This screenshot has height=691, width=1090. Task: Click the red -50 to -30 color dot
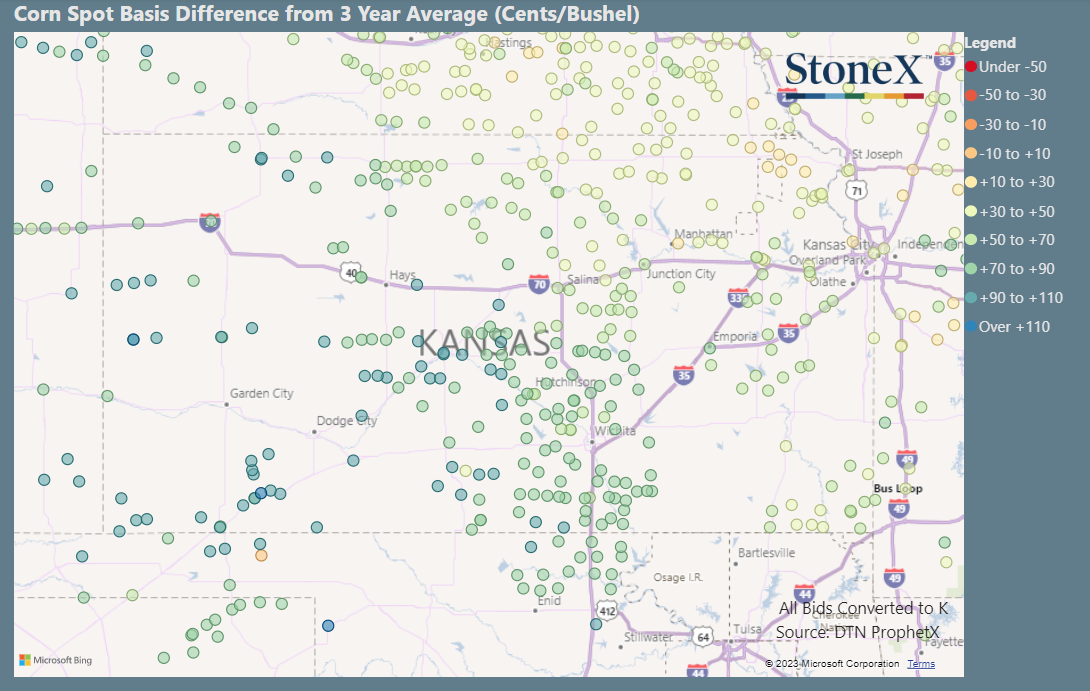tap(971, 96)
